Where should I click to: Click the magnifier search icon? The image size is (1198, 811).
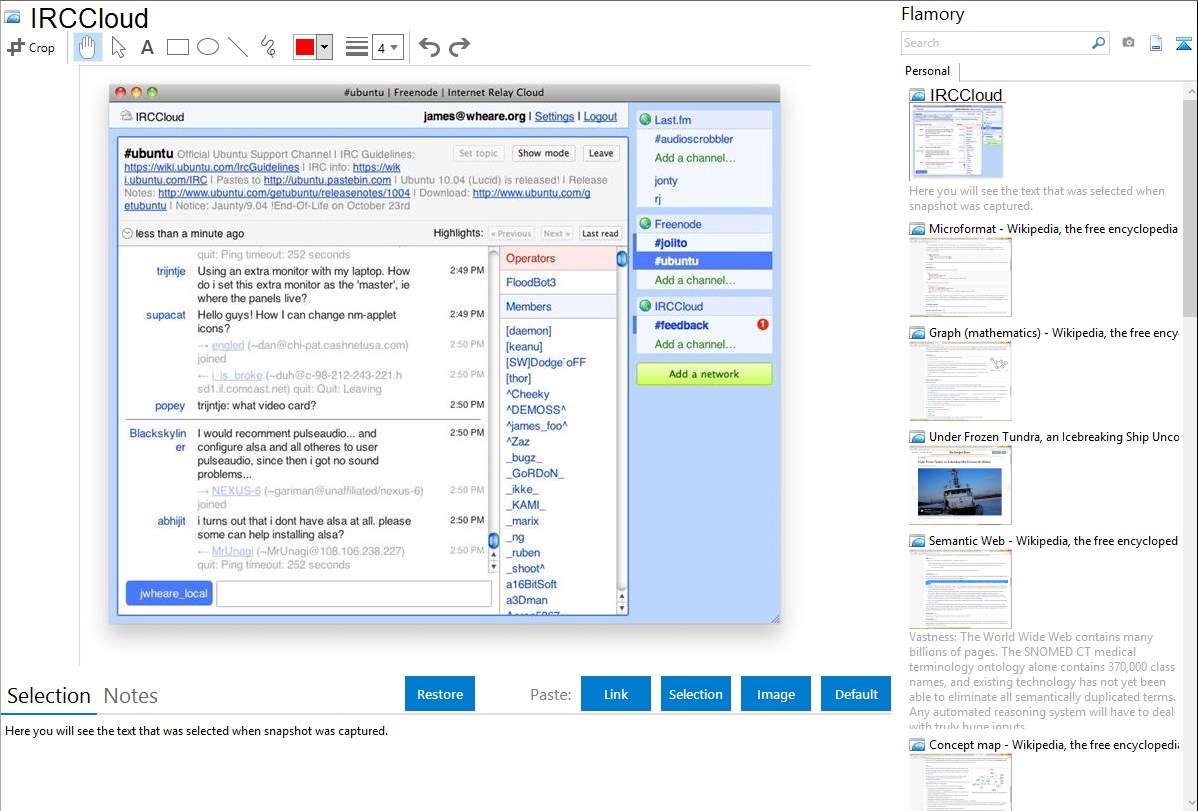1099,43
